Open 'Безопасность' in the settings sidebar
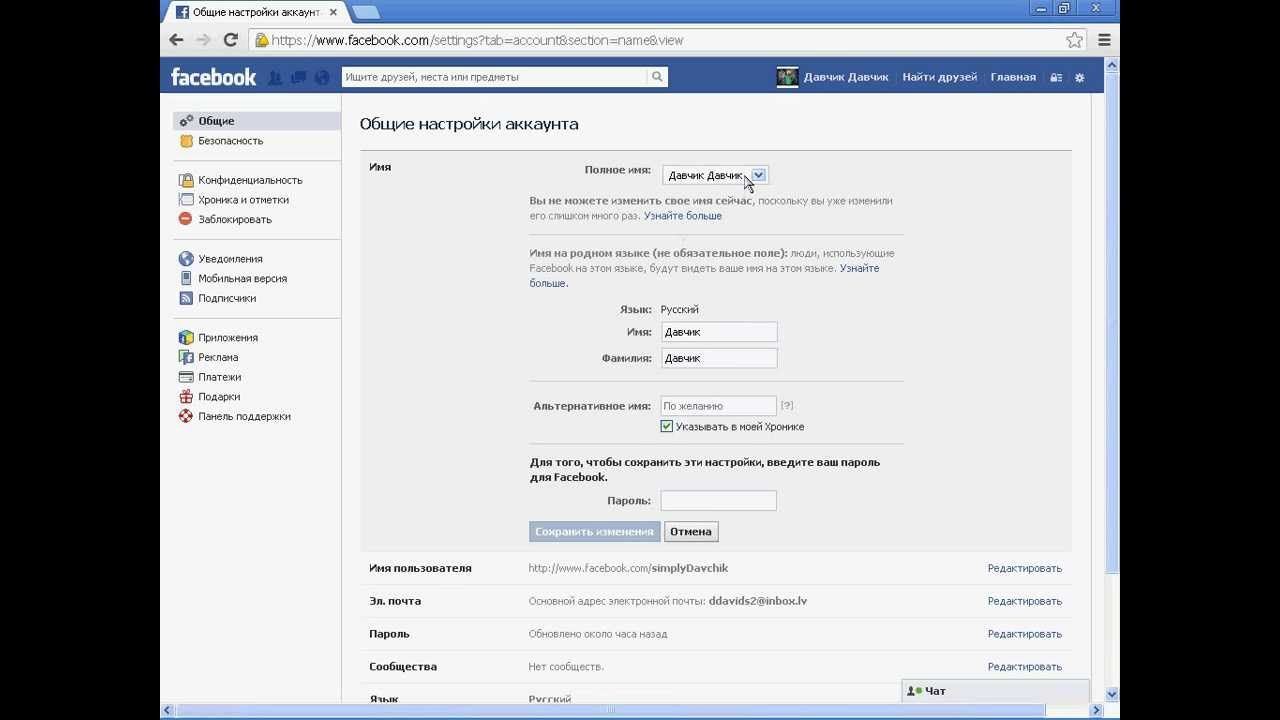The image size is (1280, 720). click(x=230, y=141)
